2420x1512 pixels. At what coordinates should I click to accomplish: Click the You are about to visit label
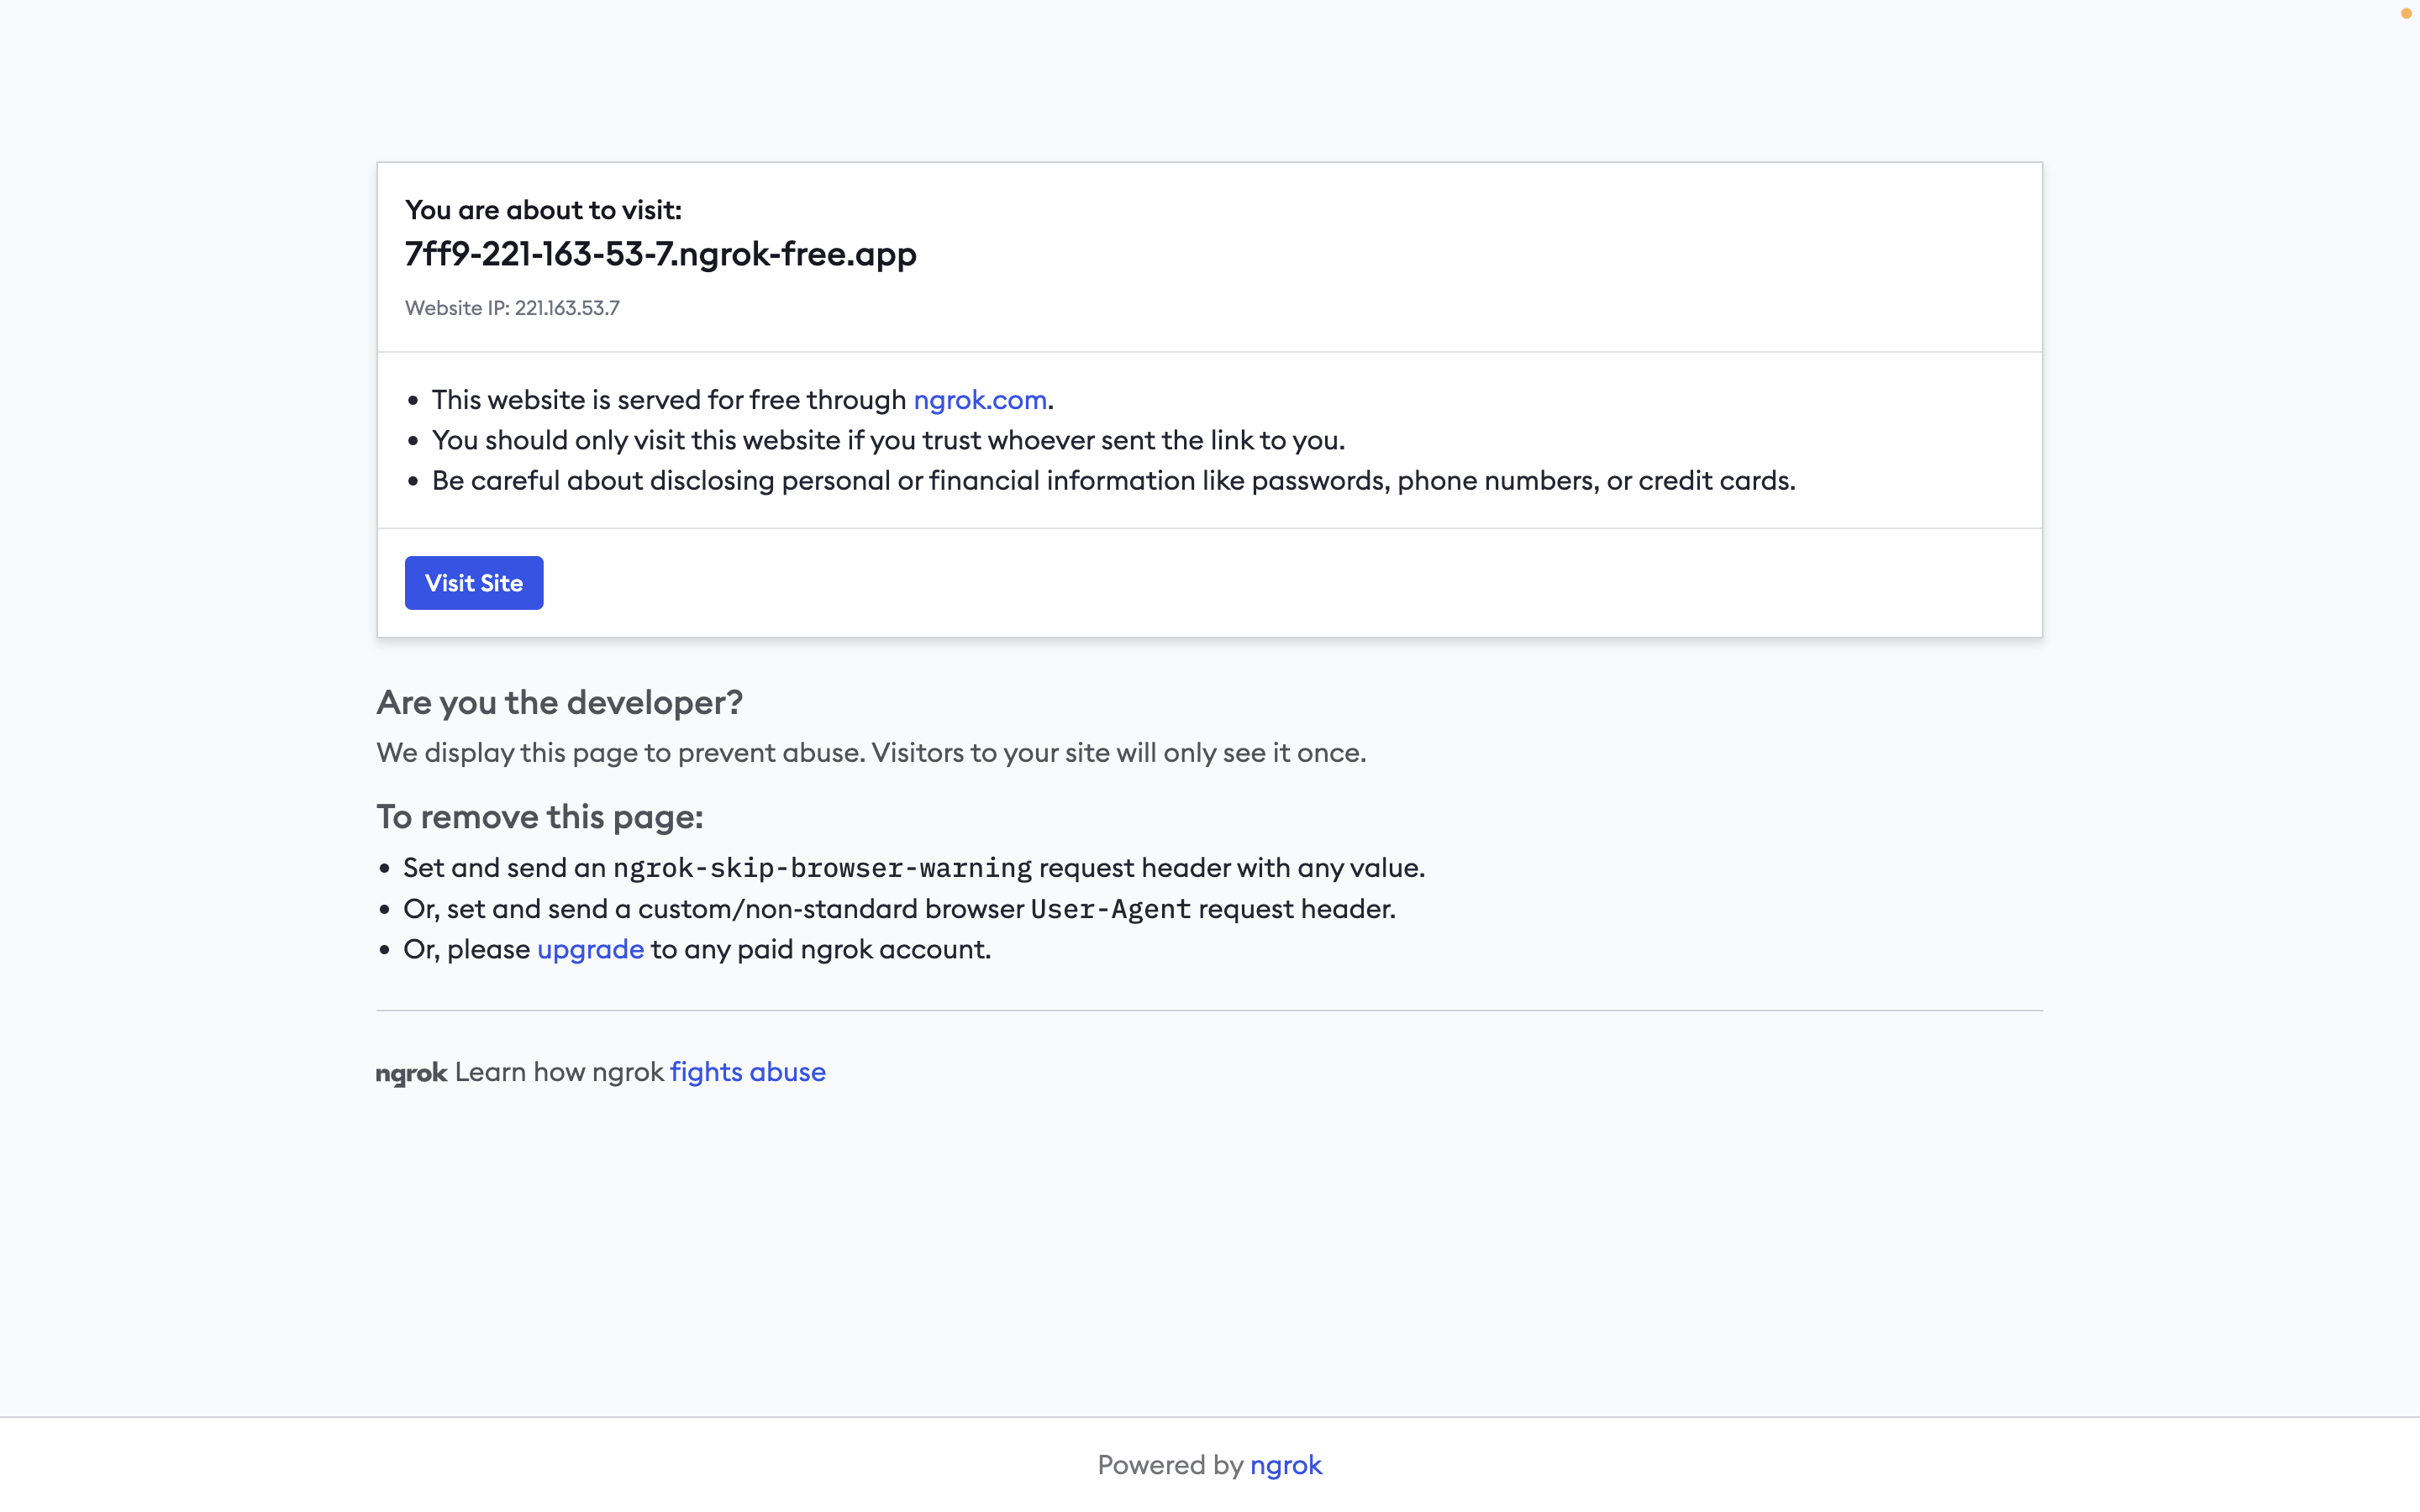(x=543, y=210)
